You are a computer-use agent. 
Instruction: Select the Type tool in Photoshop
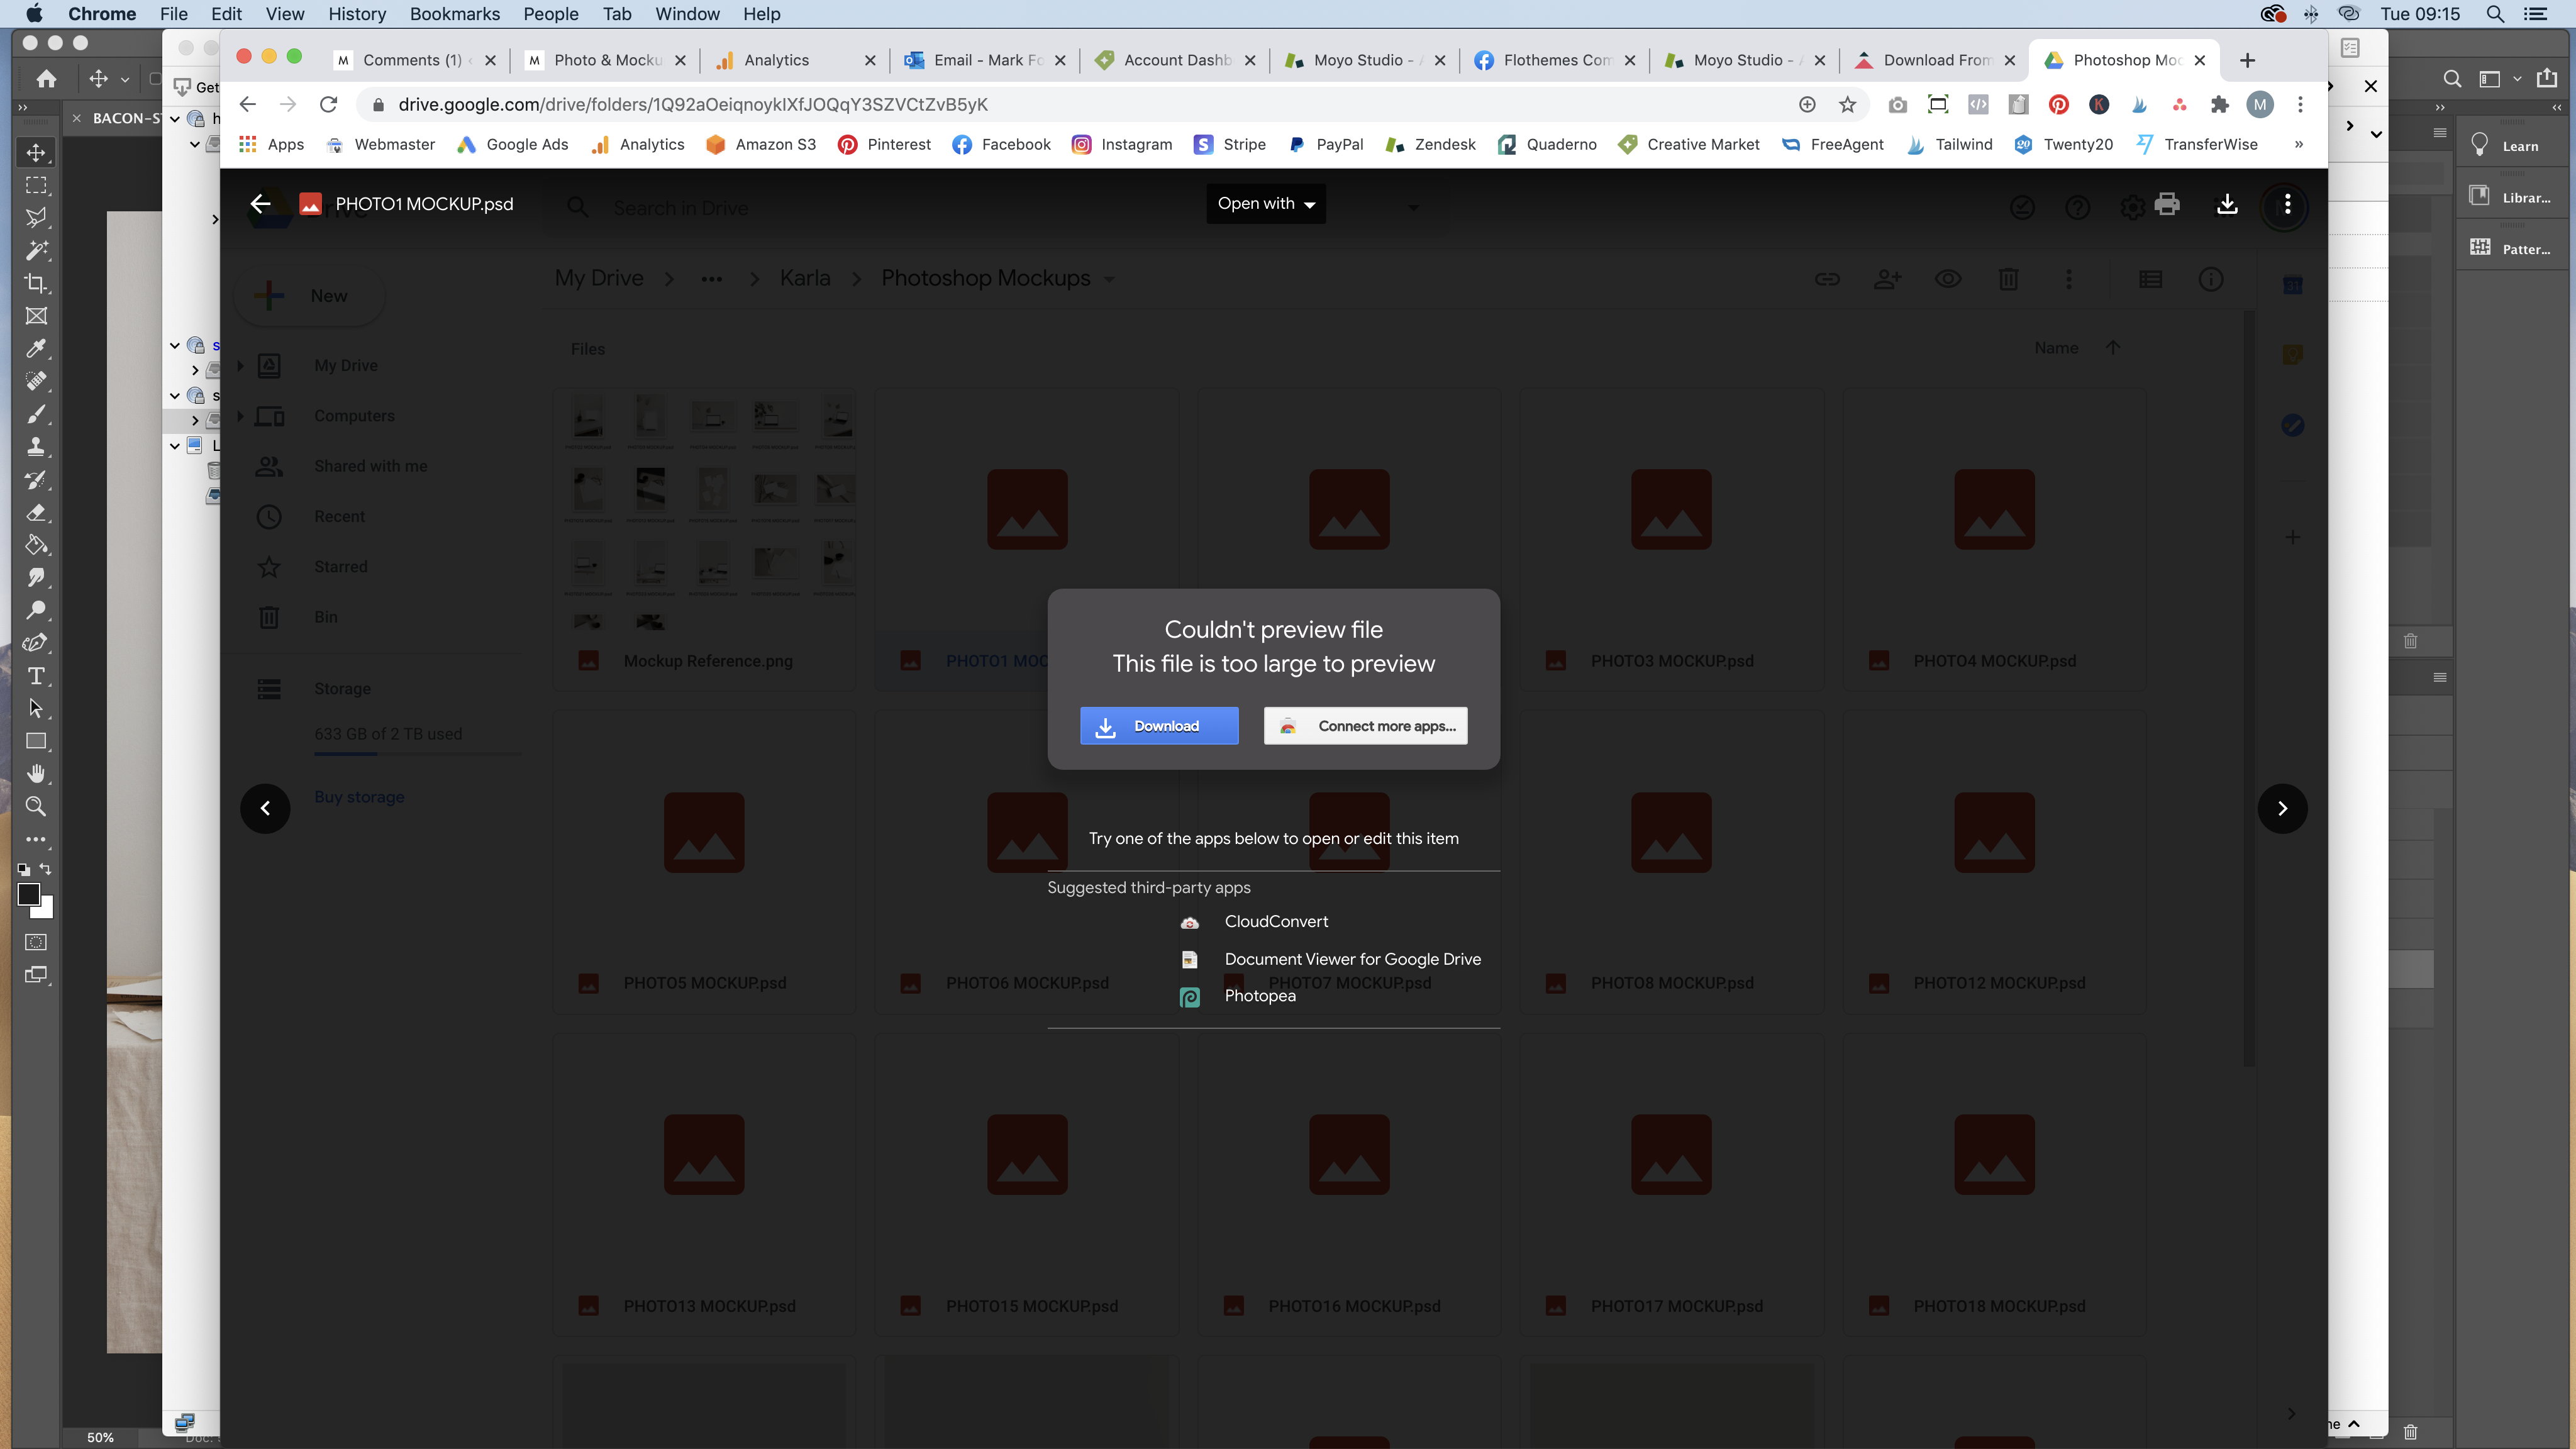[x=36, y=676]
